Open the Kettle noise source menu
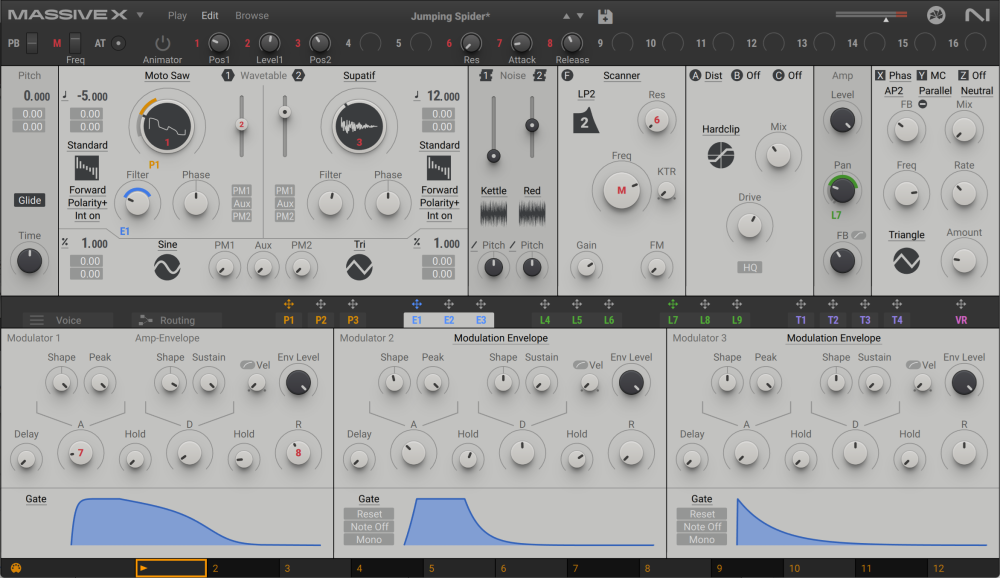The image size is (1000, 578). click(494, 191)
